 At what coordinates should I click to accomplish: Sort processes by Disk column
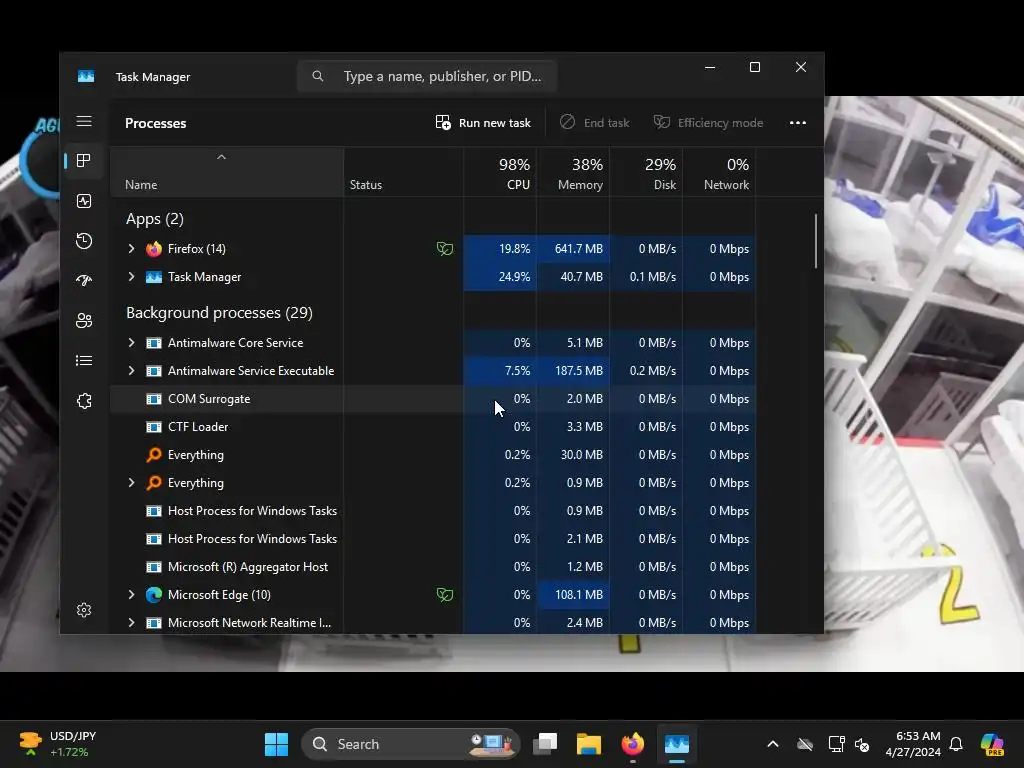coord(646,173)
